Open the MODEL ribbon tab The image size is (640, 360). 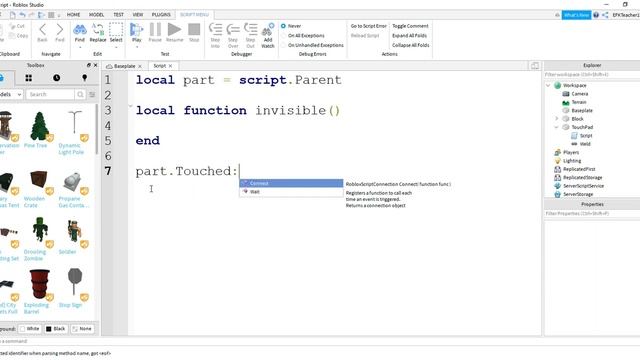tap(97, 15)
